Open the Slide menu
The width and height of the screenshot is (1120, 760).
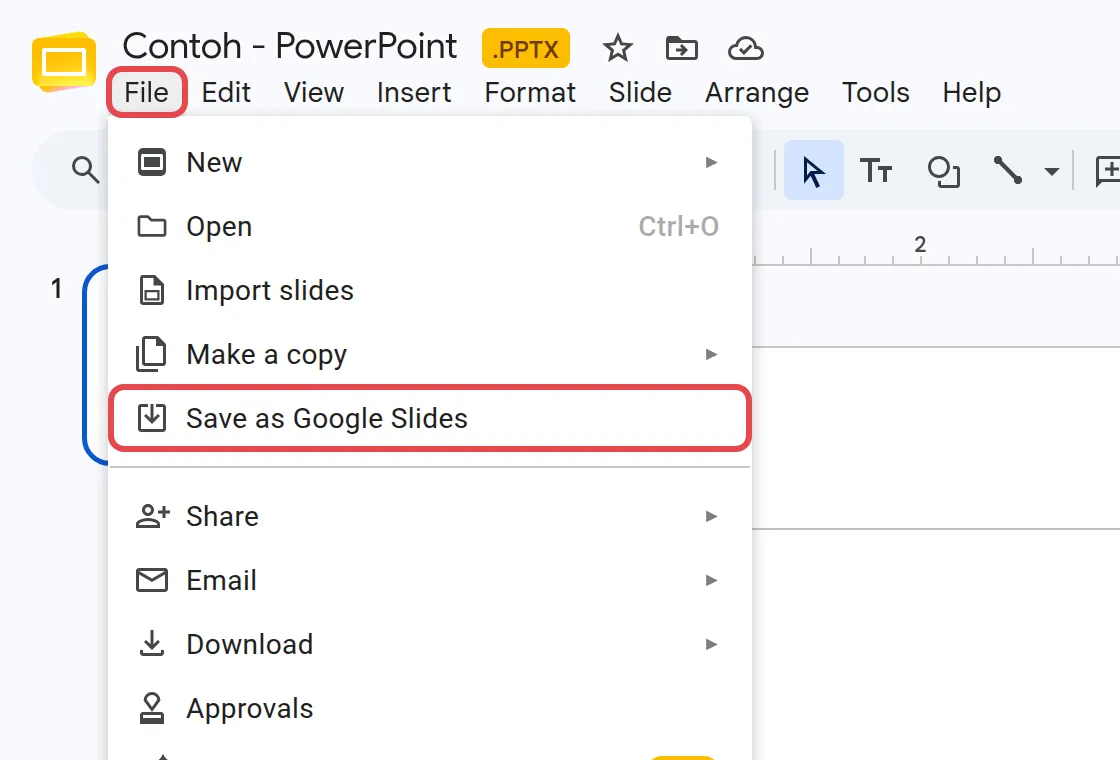(640, 92)
